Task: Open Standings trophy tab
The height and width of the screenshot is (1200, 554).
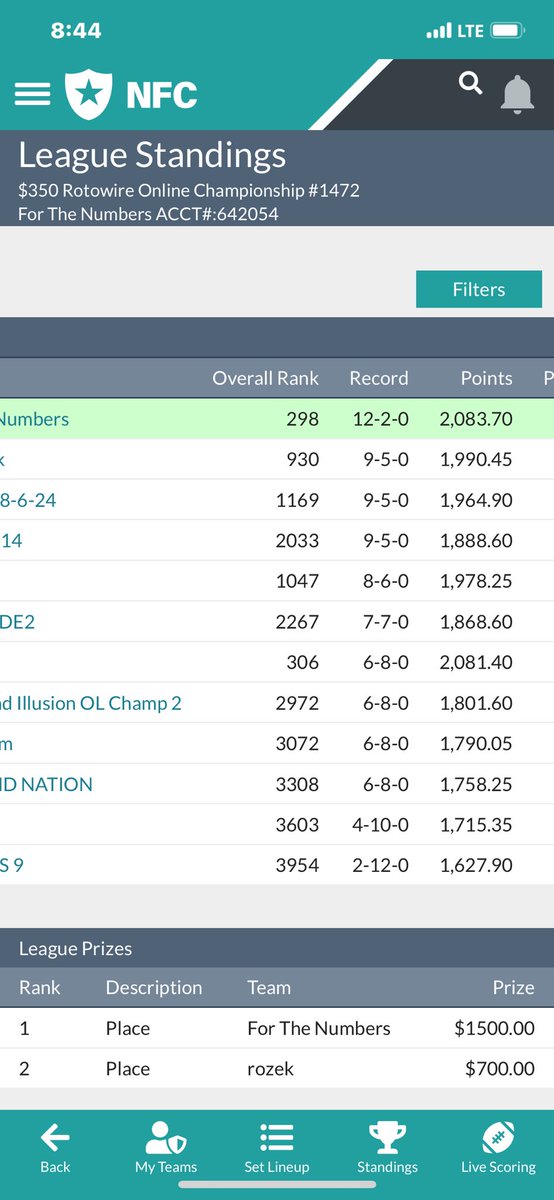Action: pos(387,1147)
